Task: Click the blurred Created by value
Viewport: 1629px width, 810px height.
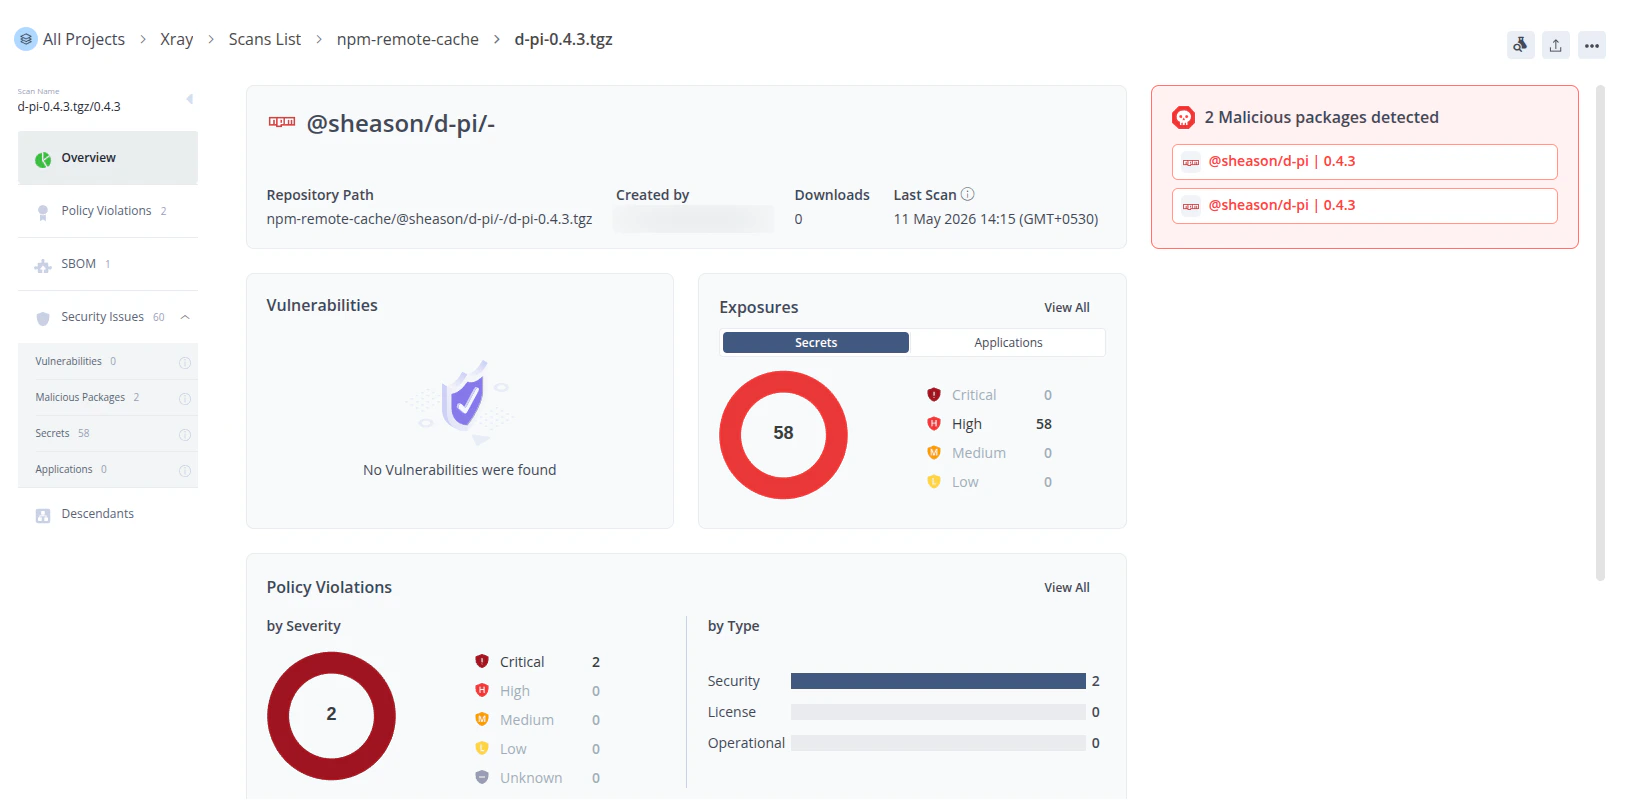Action: click(x=693, y=219)
